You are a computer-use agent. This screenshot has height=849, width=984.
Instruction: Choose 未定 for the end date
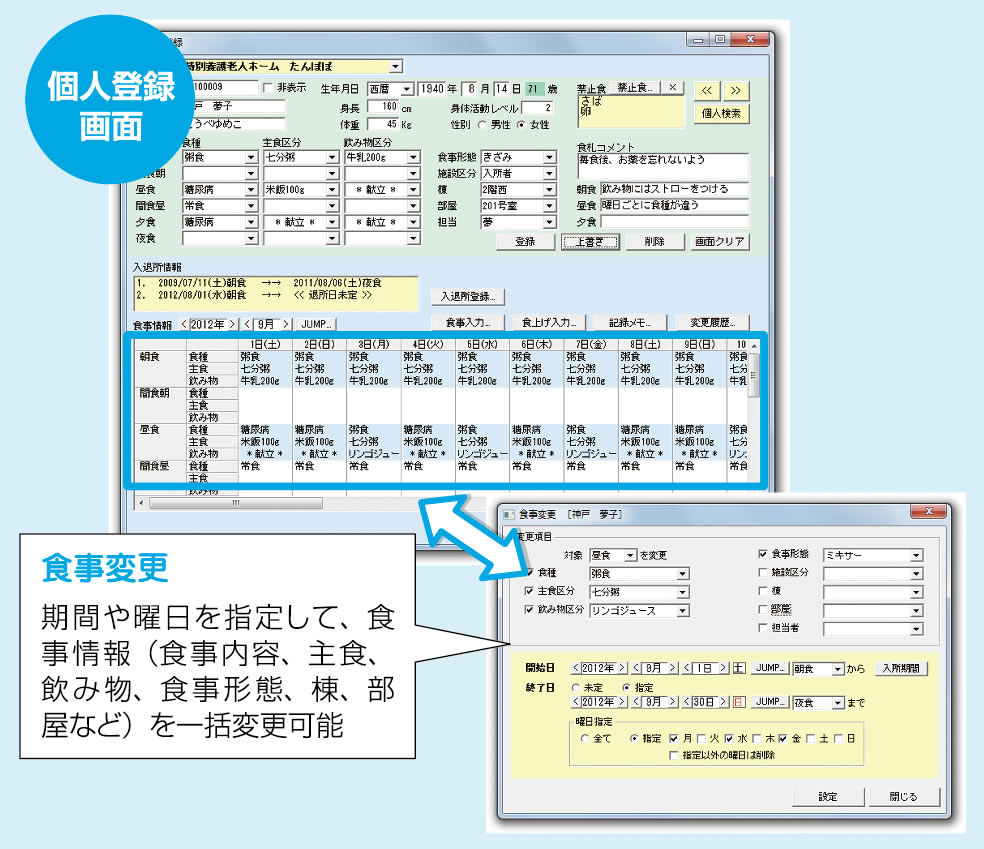576,688
